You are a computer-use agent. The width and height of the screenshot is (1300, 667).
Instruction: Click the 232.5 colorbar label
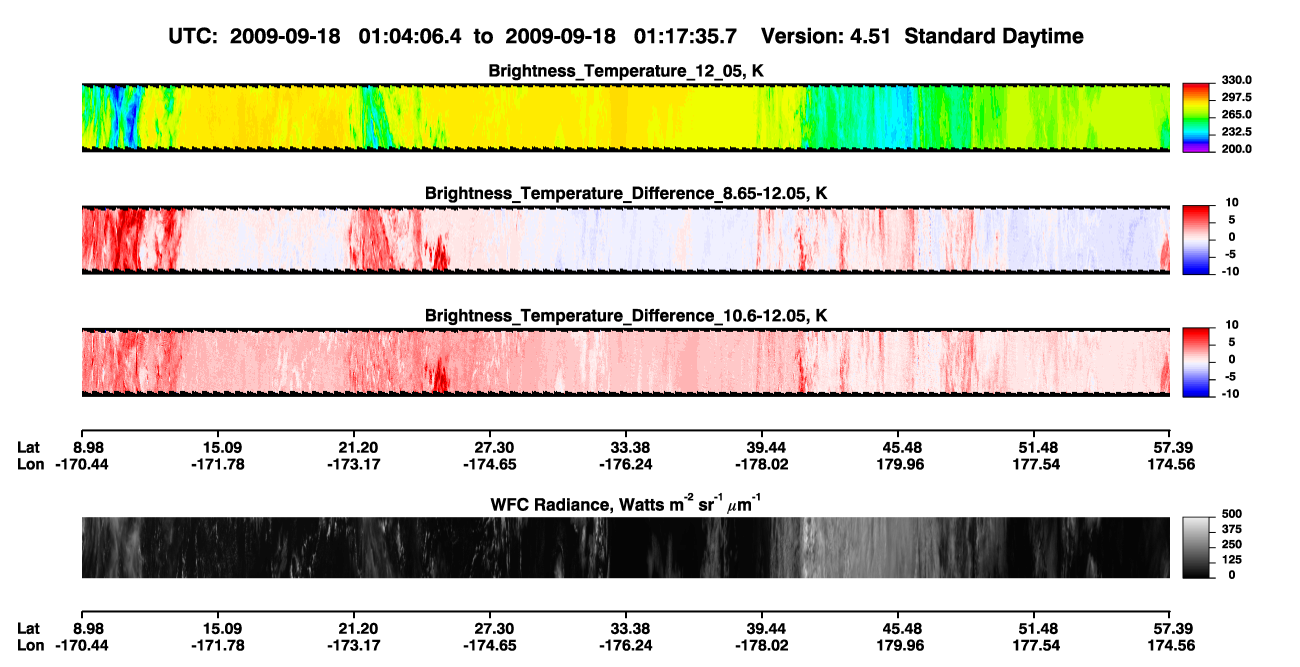tap(1238, 132)
